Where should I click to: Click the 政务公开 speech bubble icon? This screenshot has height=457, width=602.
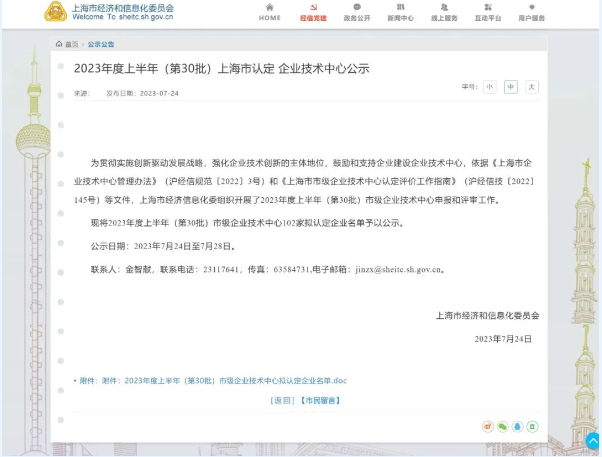[356, 7]
